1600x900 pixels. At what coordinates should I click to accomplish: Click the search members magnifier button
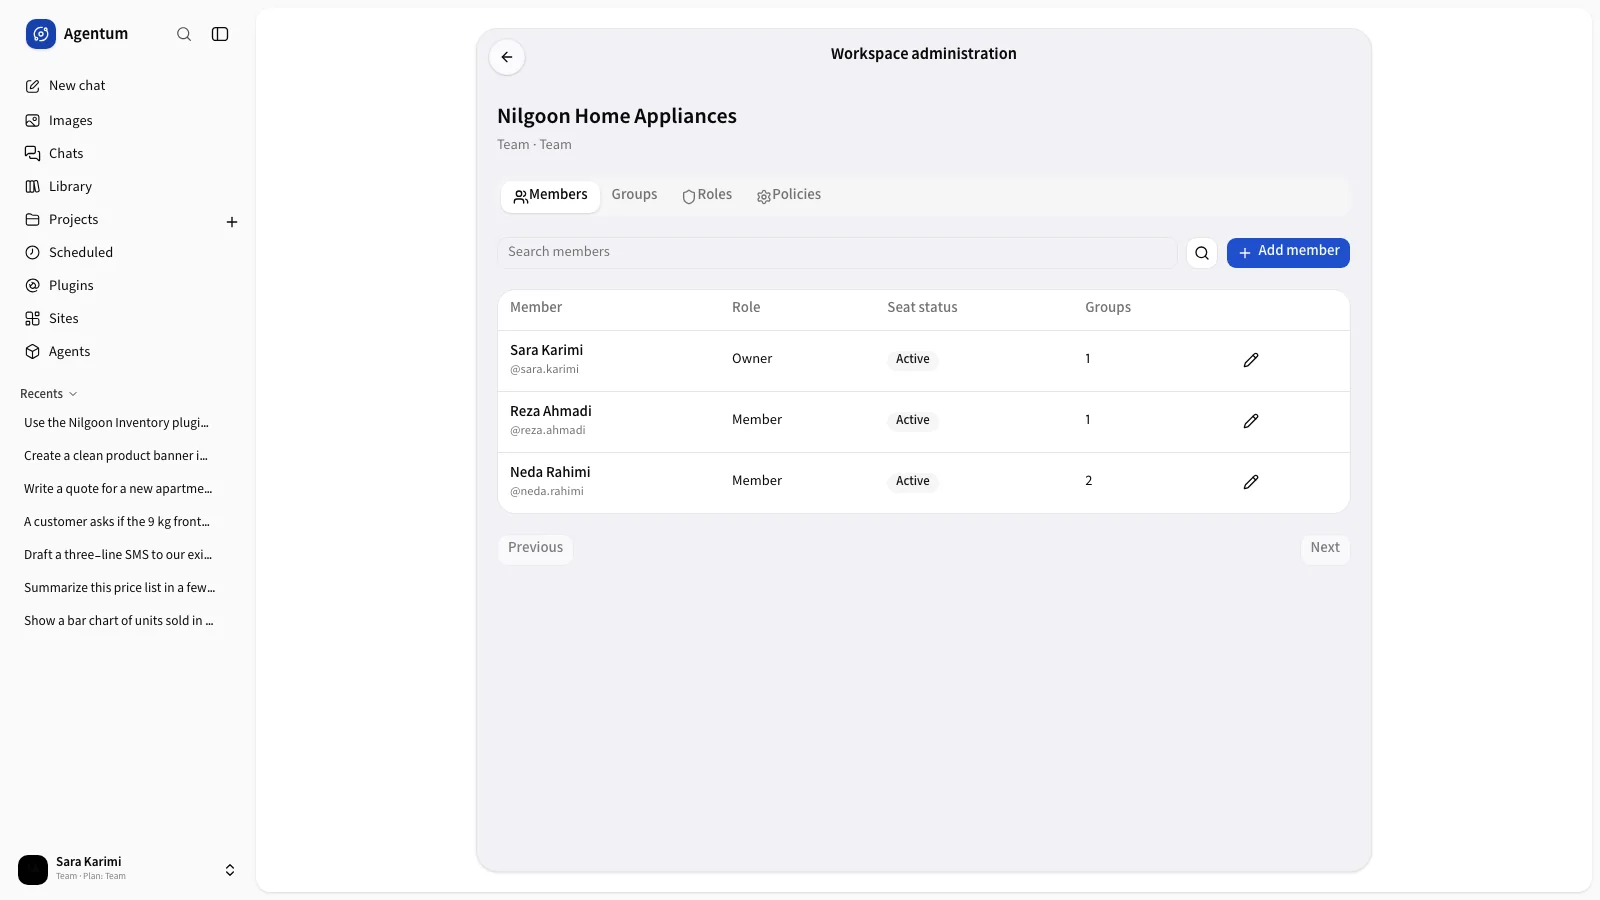click(1202, 253)
